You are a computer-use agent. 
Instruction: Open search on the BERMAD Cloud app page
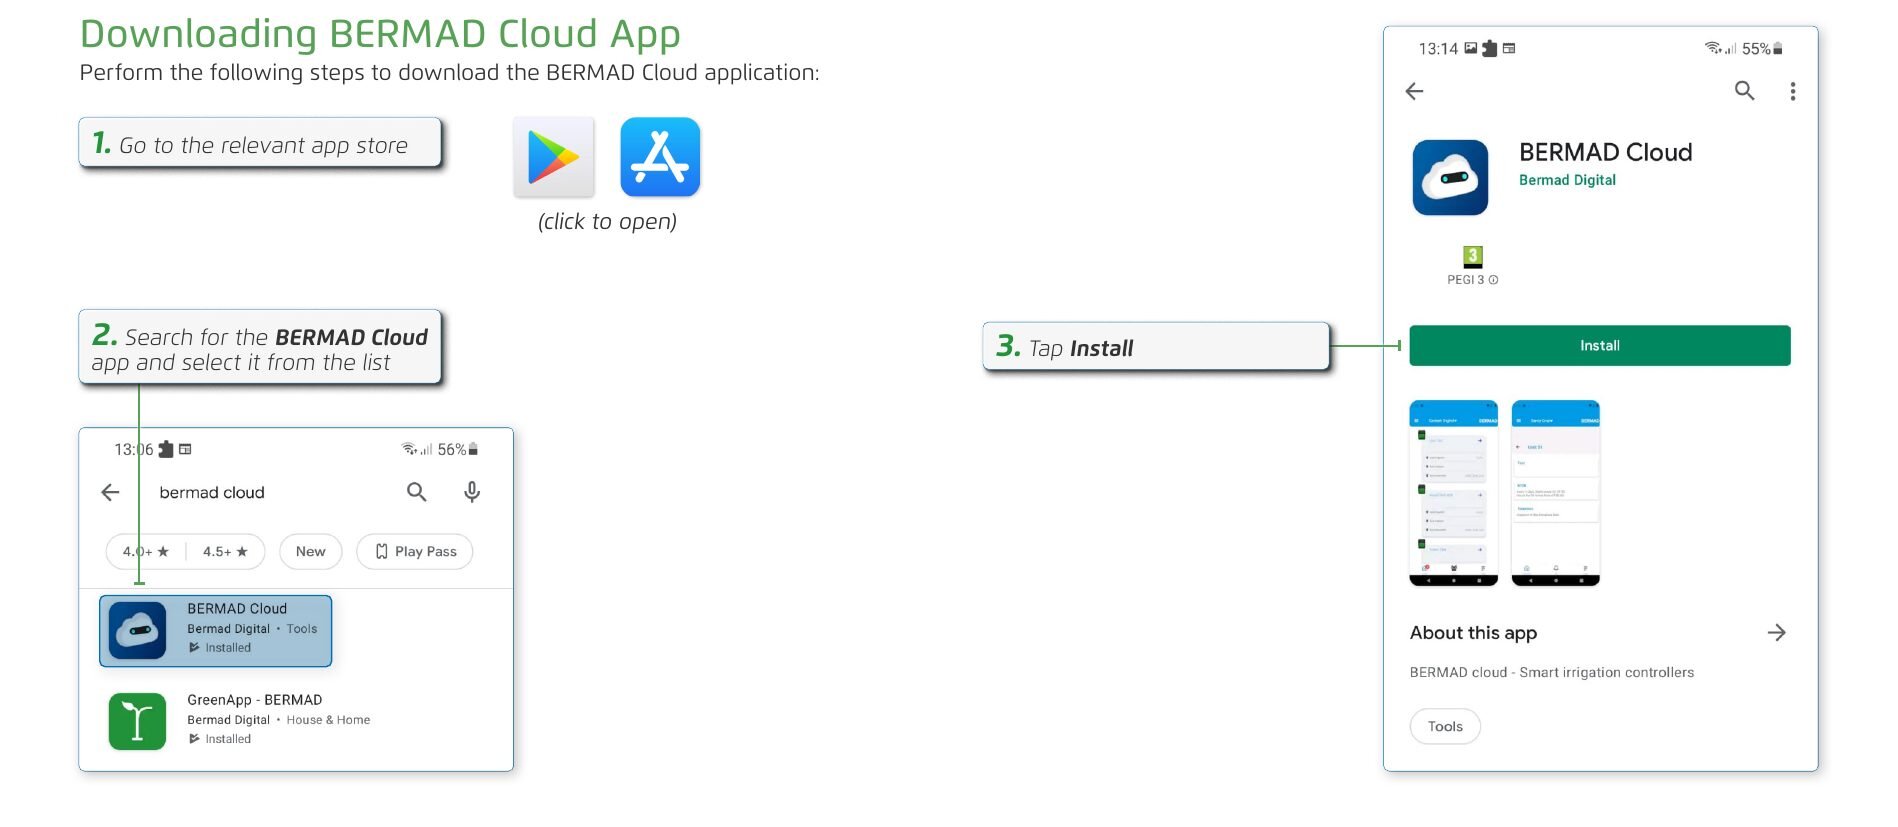[x=1744, y=91]
